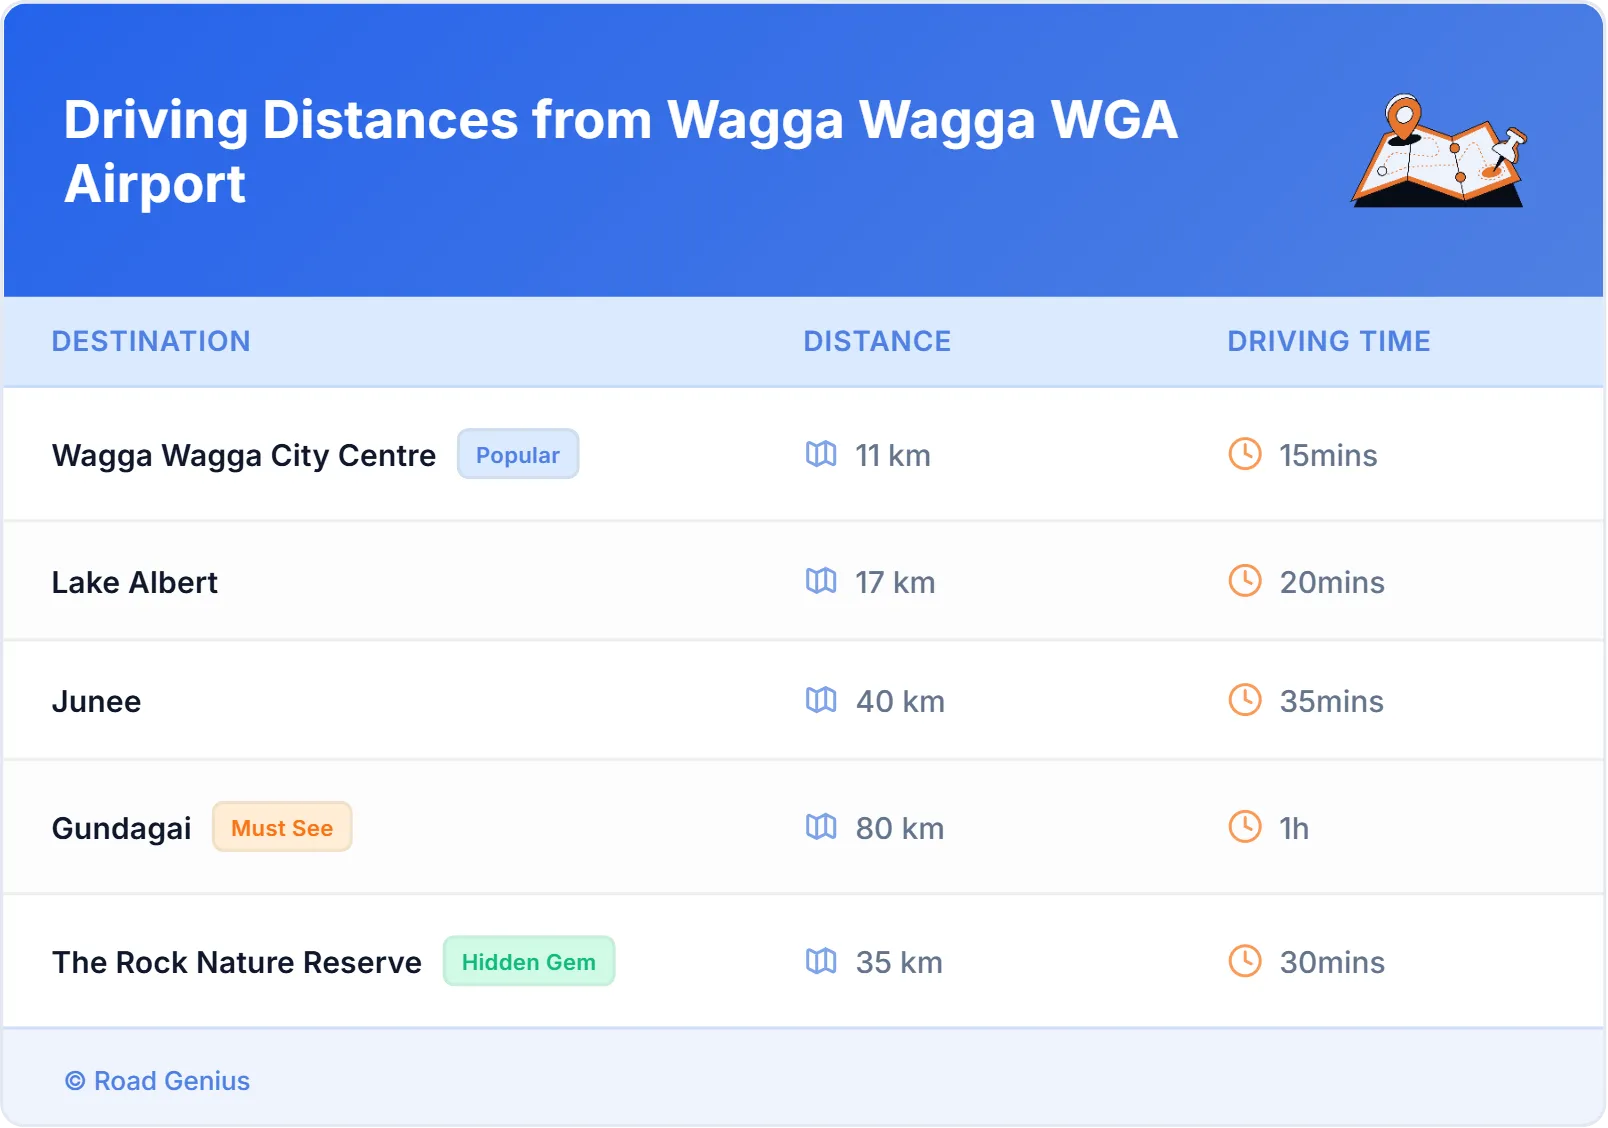
Task: Click the 35 km distance value
Action: pyautogui.click(x=899, y=962)
